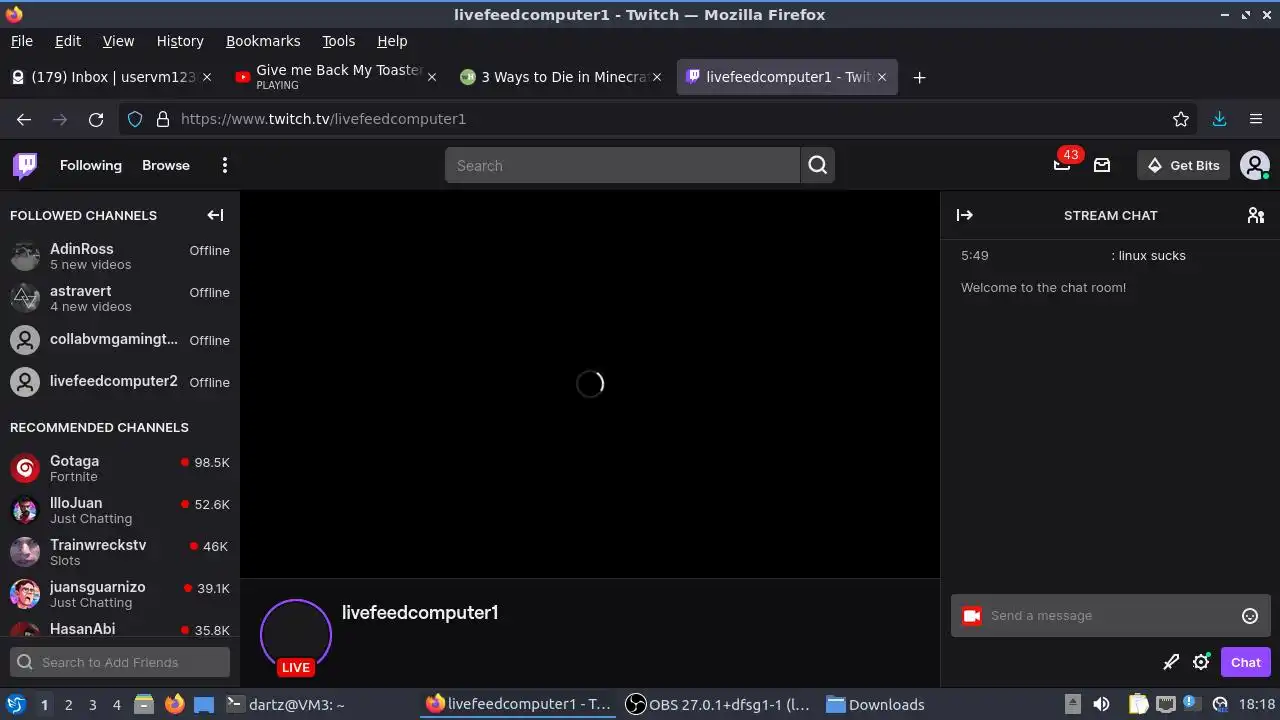The image size is (1280, 720).
Task: Open Prime loot notifications with 43 badge
Action: tap(1062, 165)
